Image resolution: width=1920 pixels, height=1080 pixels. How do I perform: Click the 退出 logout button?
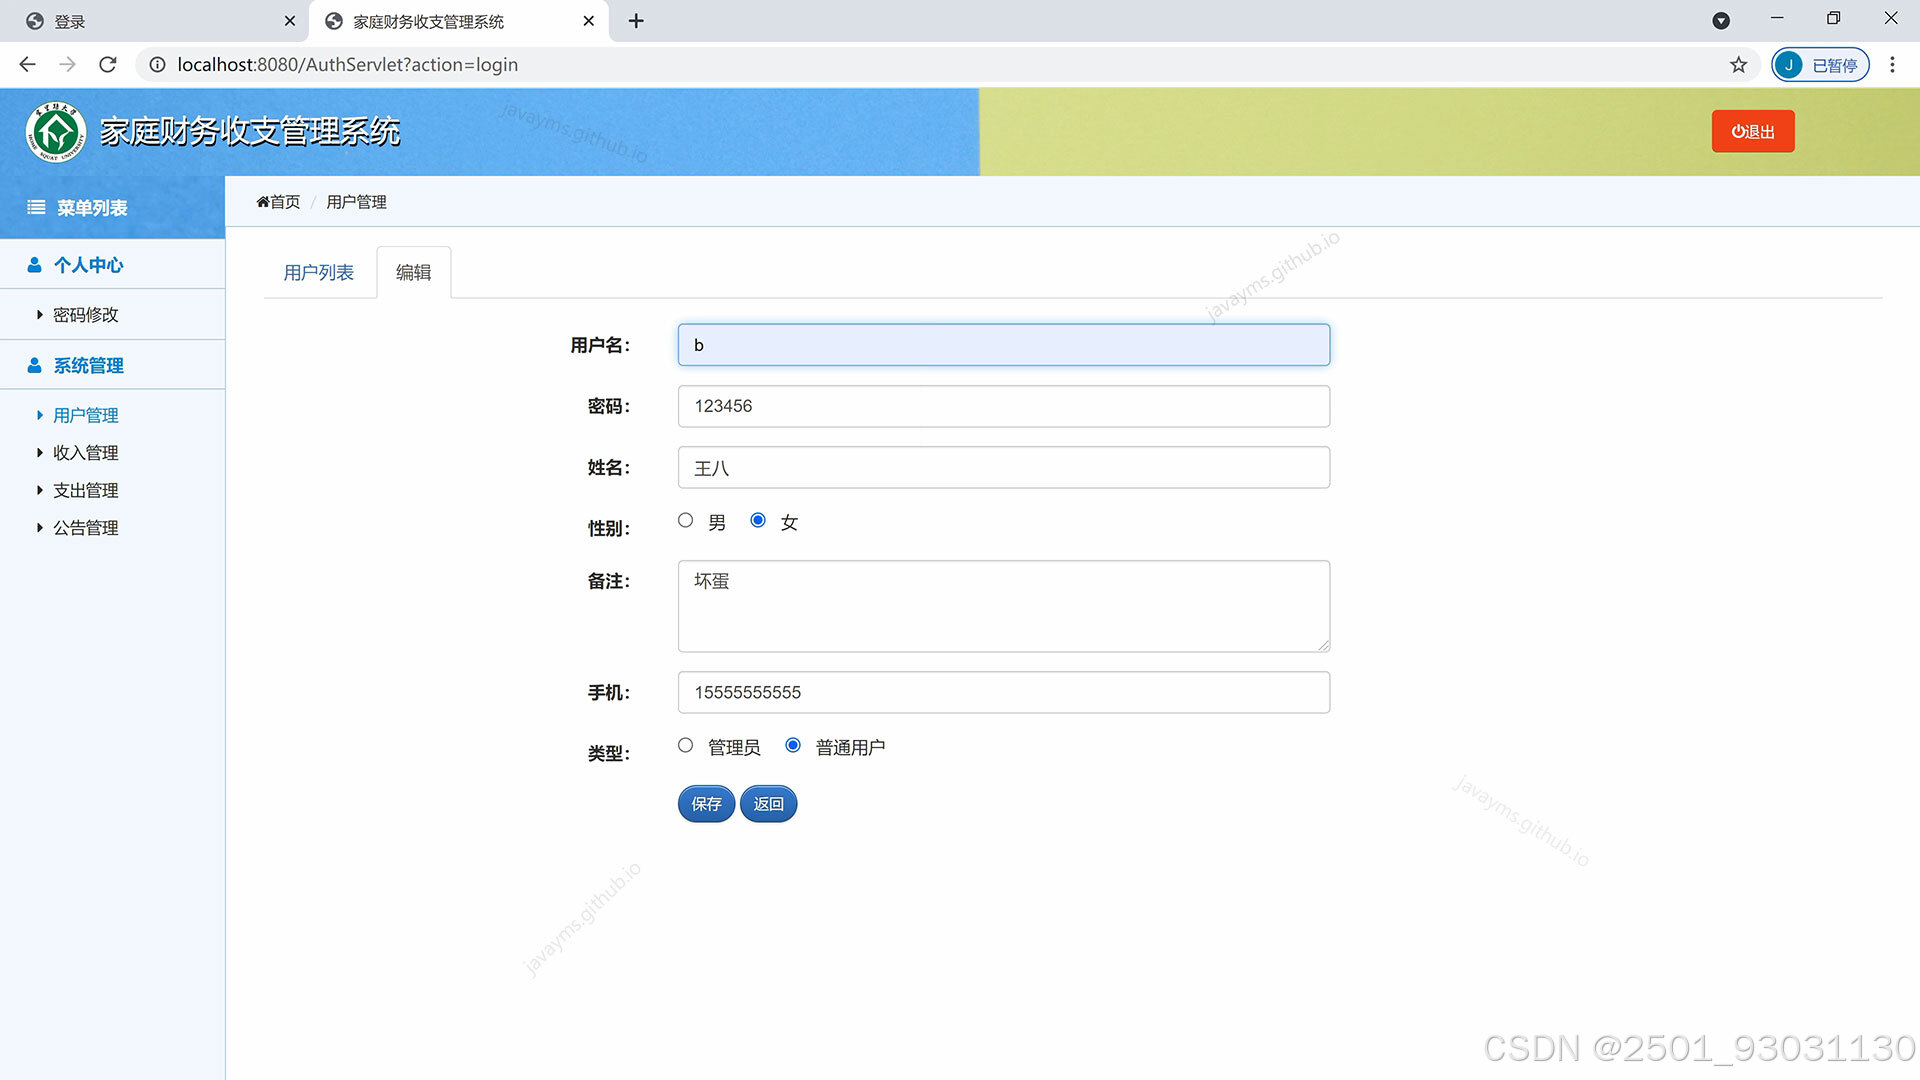click(x=1753, y=132)
